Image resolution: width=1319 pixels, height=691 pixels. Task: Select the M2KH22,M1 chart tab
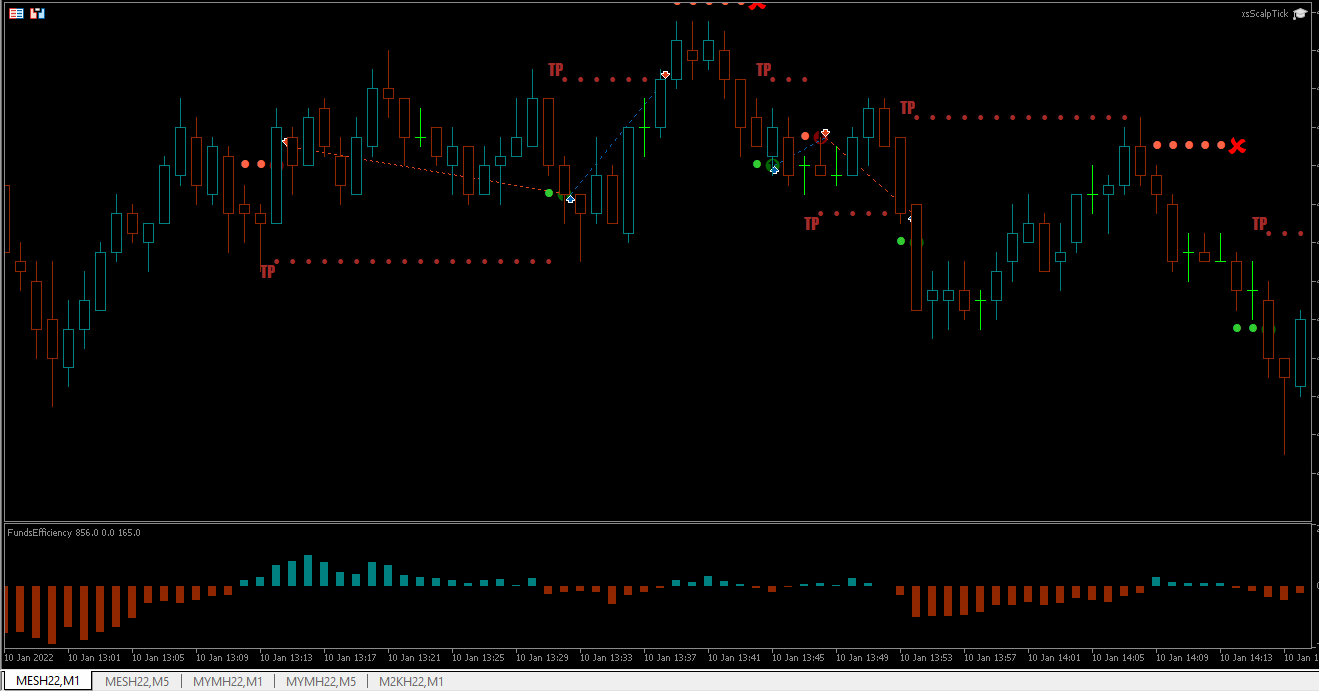click(x=411, y=681)
